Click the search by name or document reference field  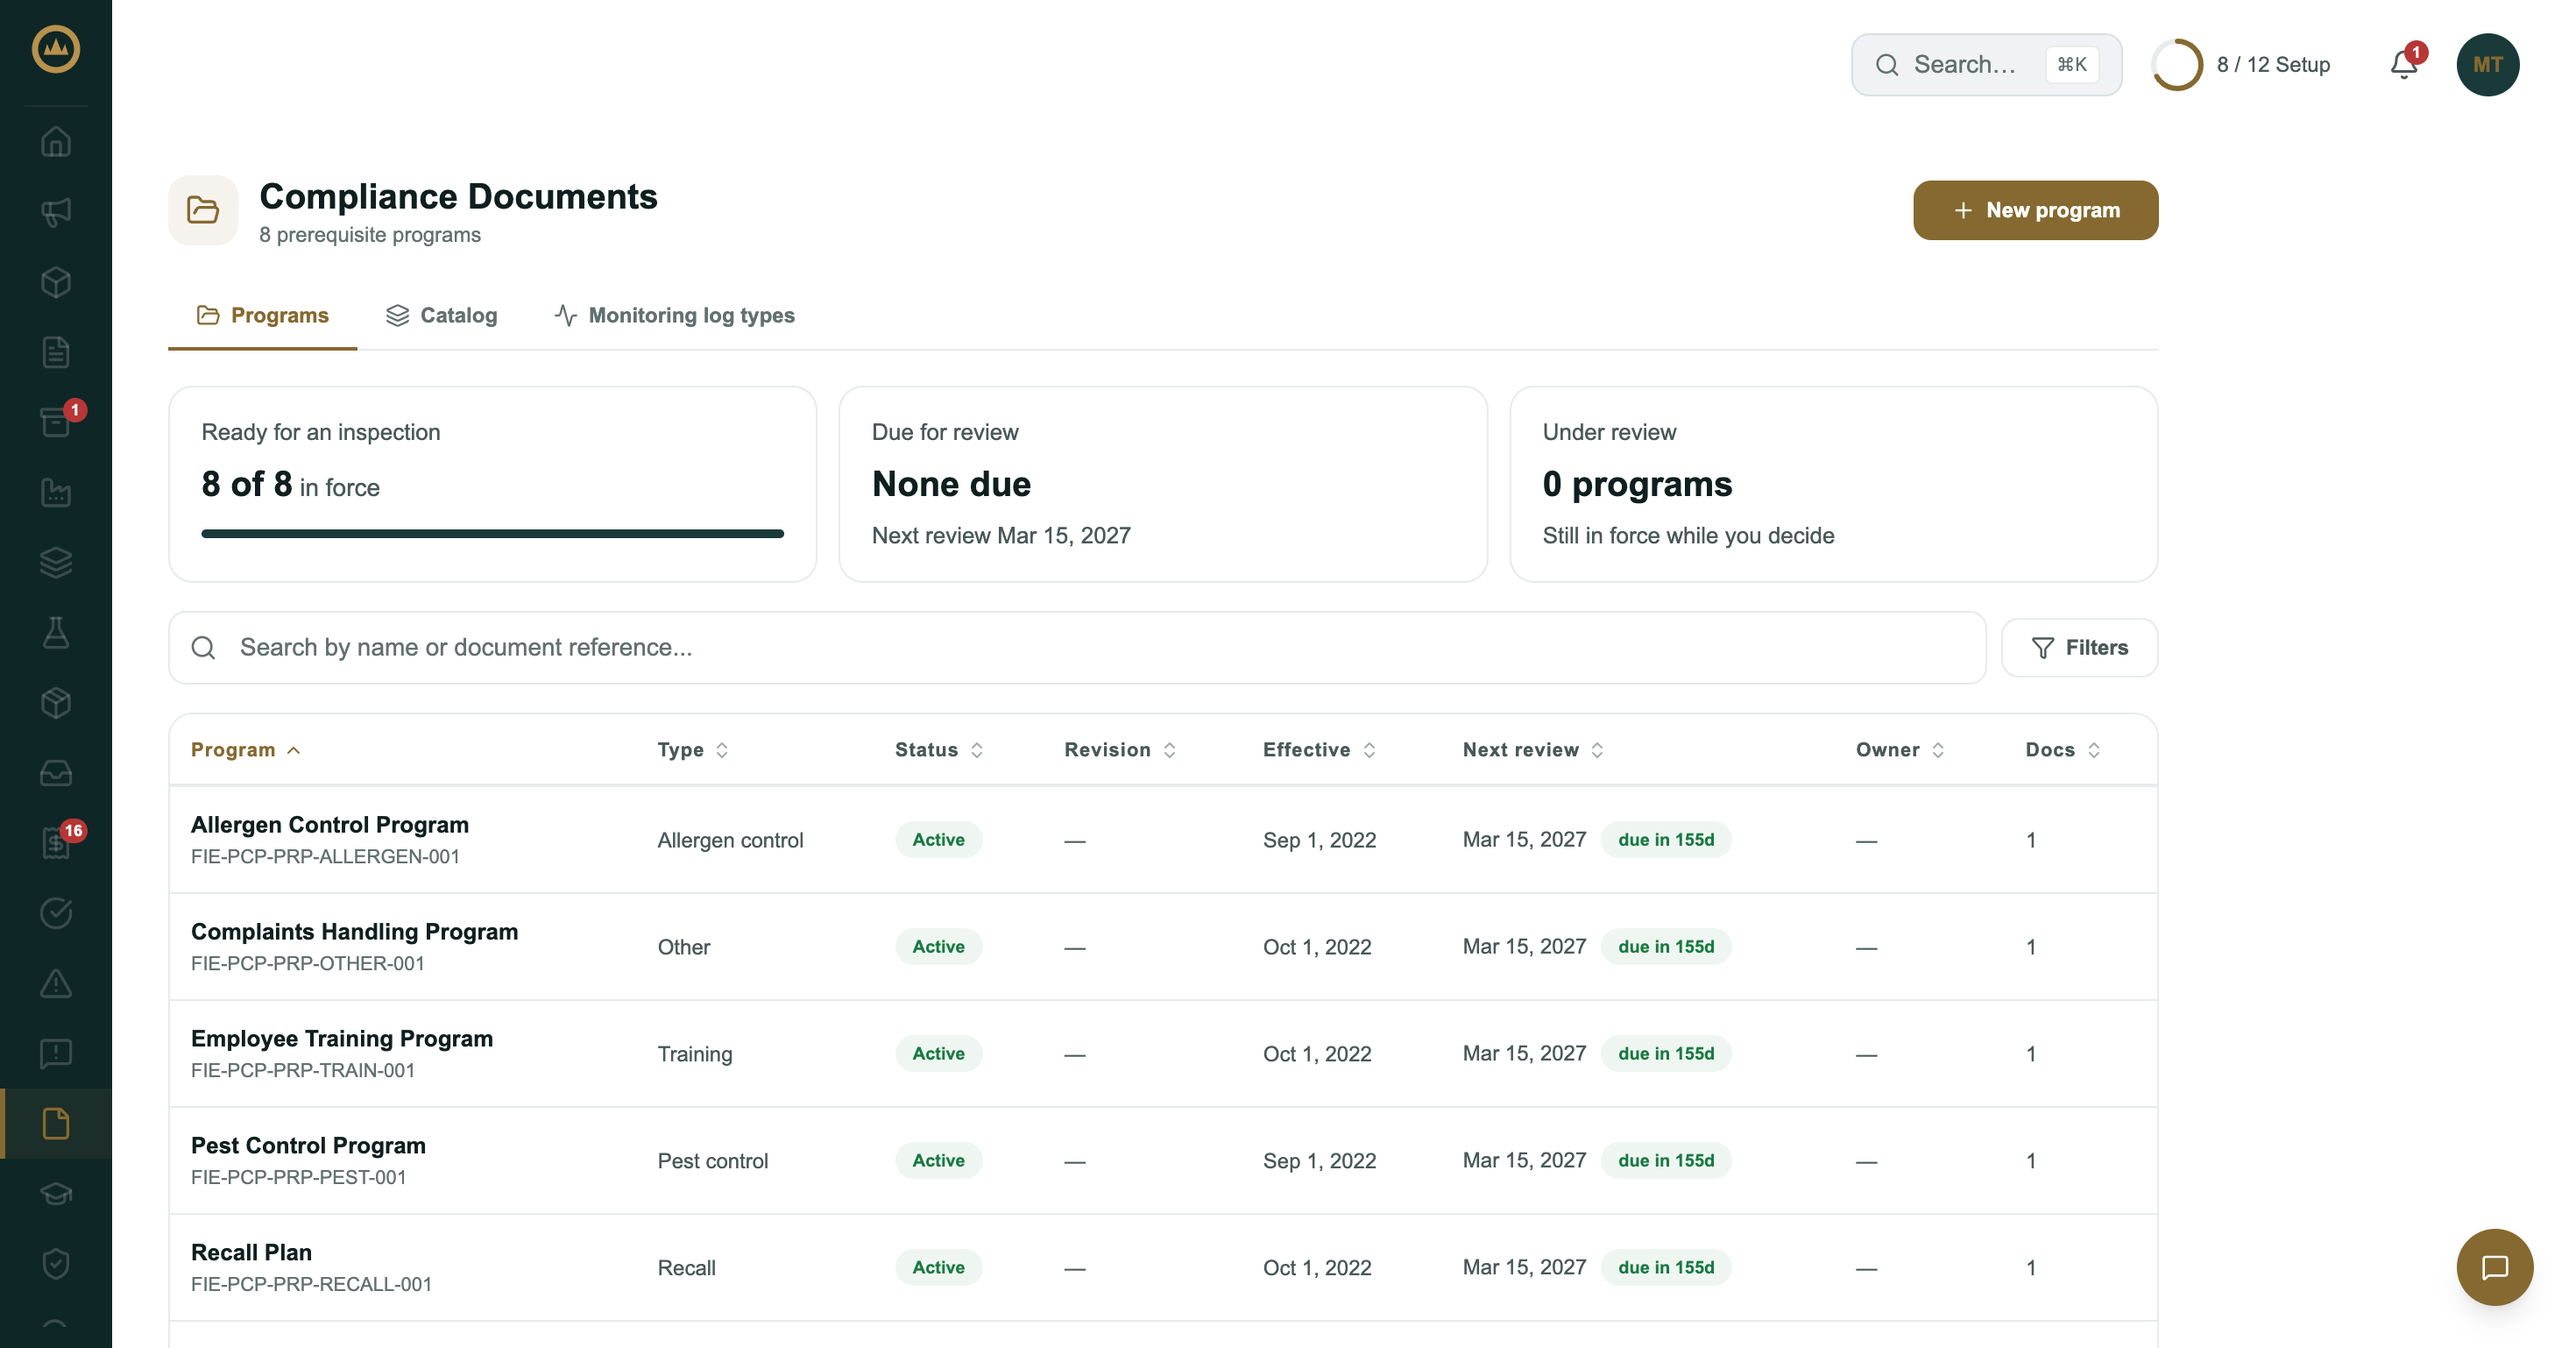(1077, 648)
